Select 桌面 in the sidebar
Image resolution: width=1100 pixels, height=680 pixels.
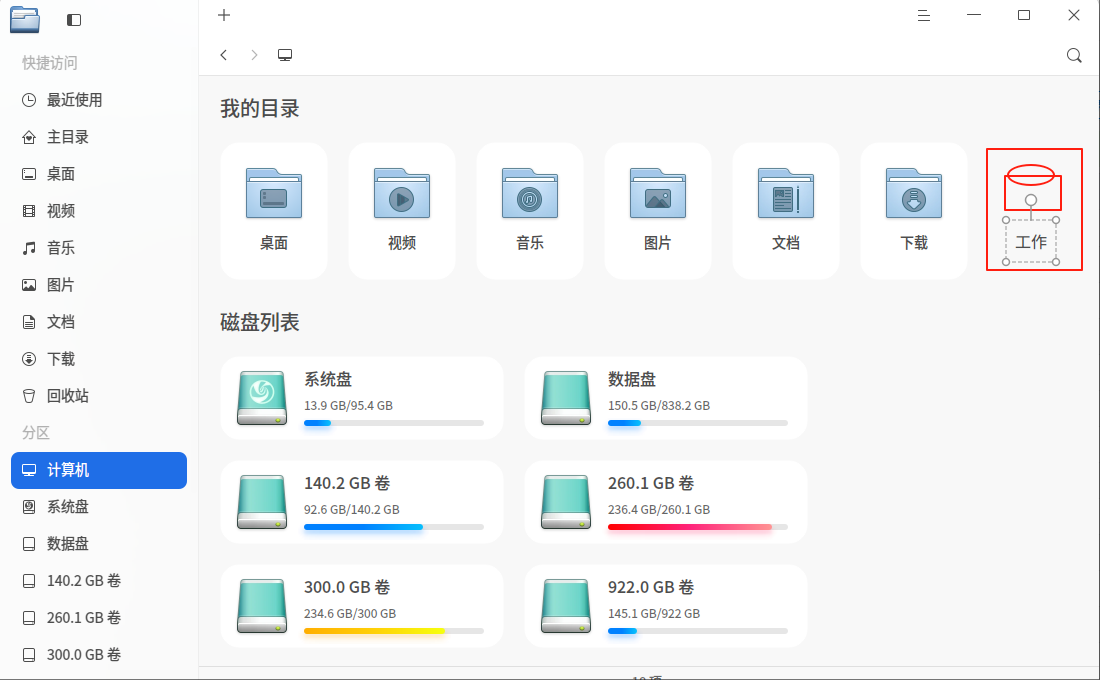click(x=99, y=174)
